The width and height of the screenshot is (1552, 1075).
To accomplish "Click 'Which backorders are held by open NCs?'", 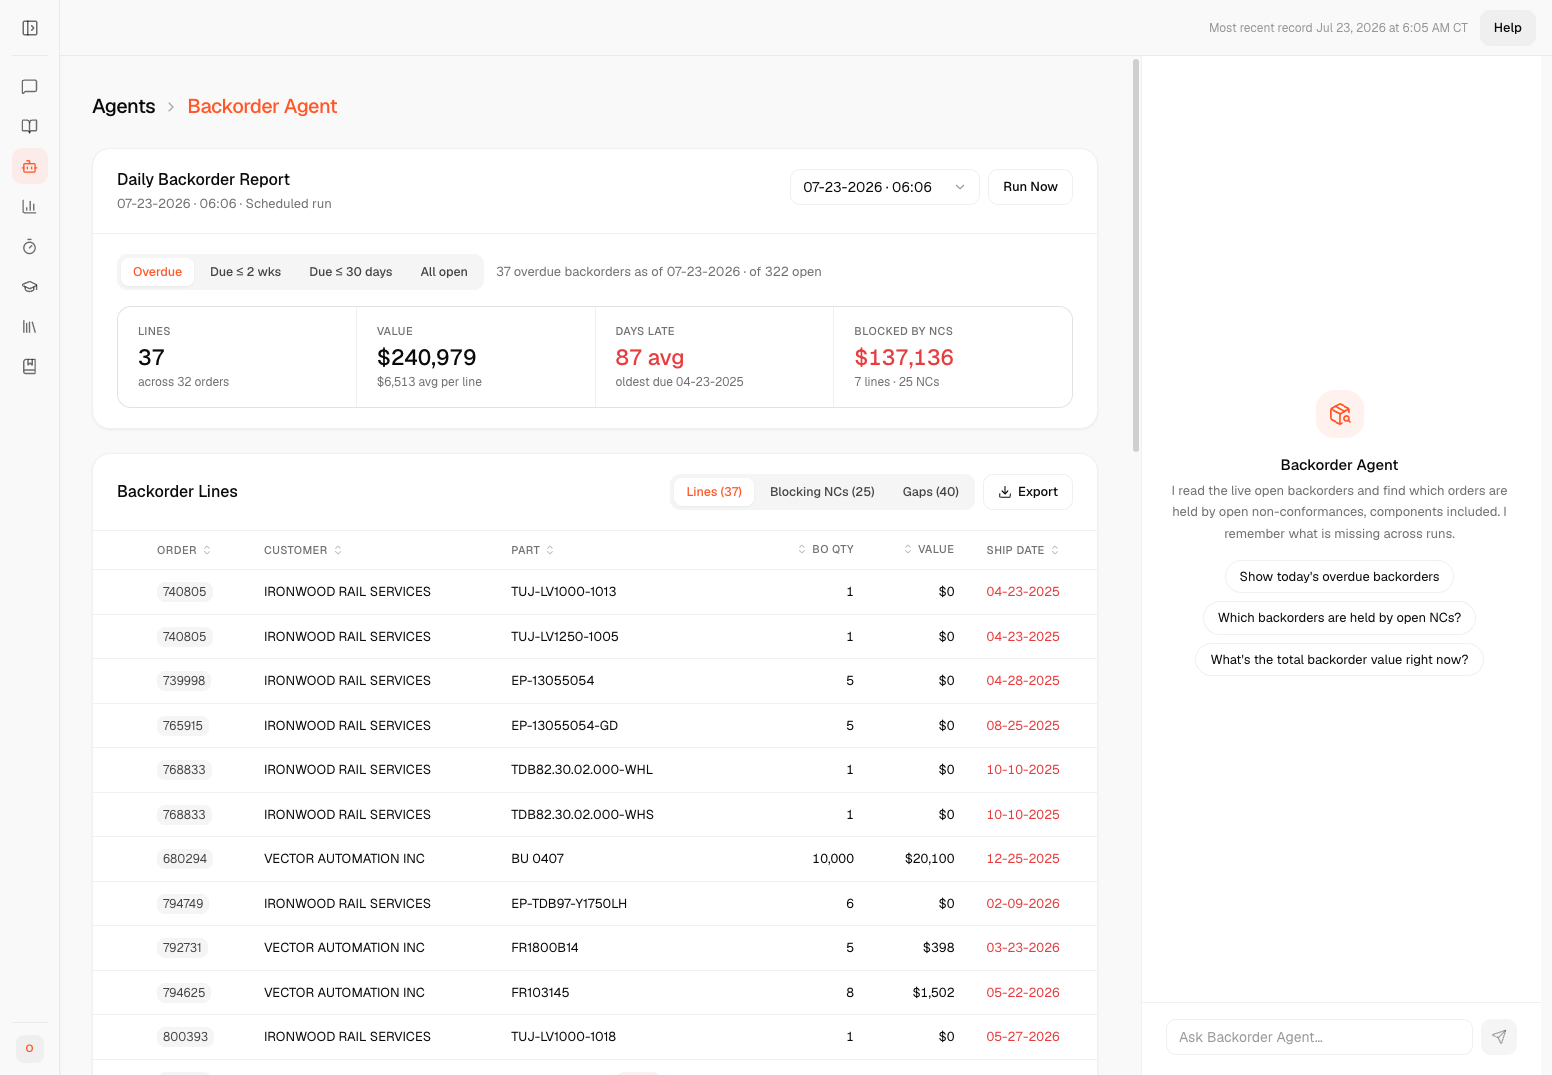I will point(1339,618).
